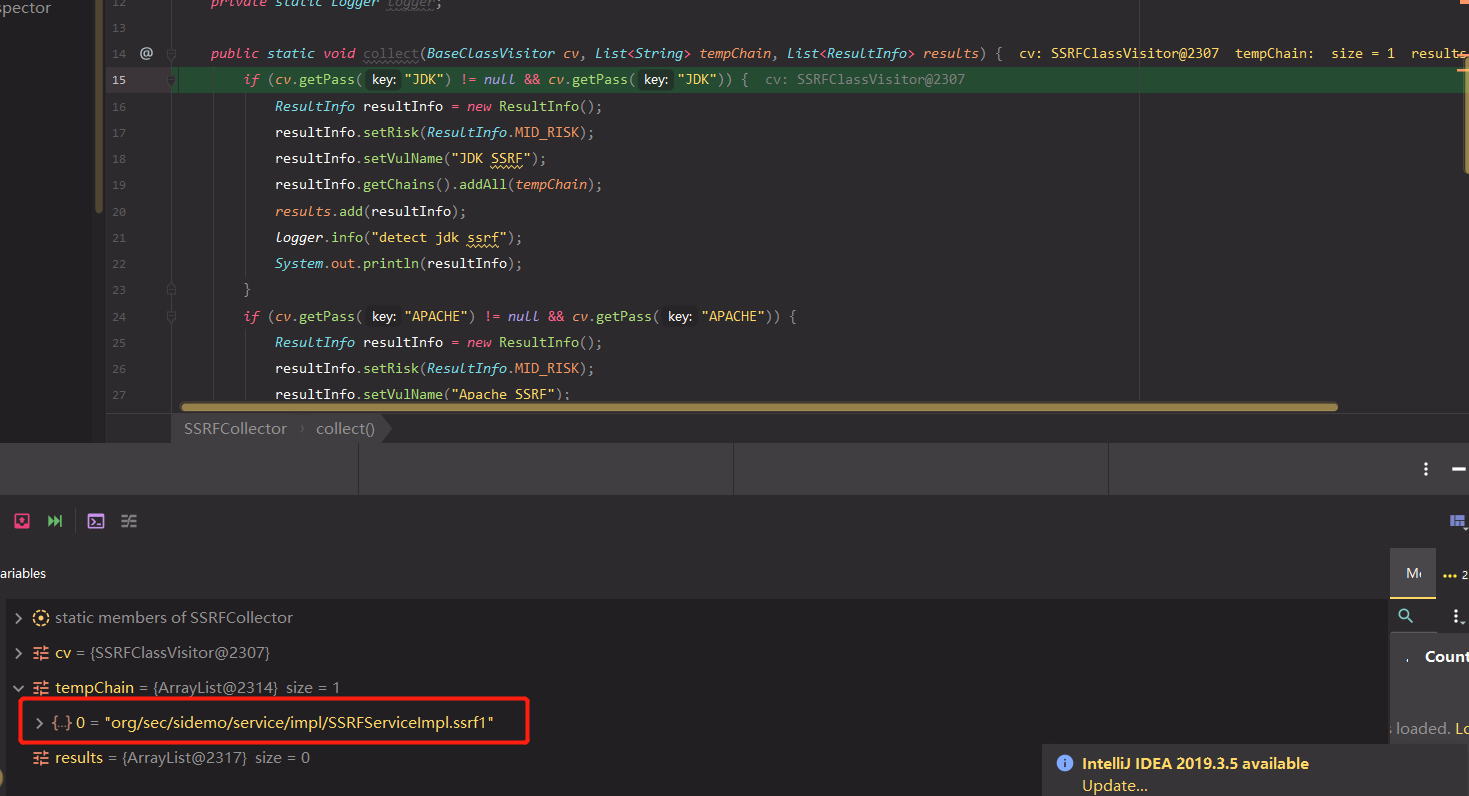Click the field icon next to tempChain

[x=41, y=688]
